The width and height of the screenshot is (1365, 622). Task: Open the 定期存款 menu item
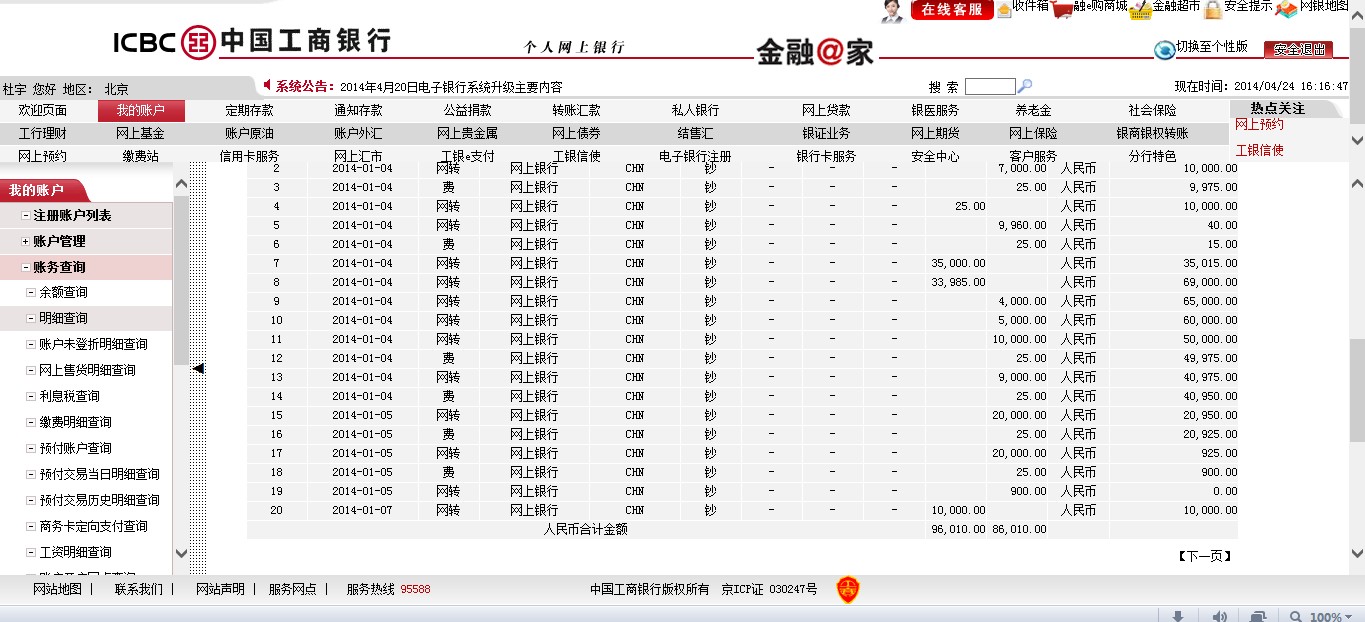click(249, 111)
